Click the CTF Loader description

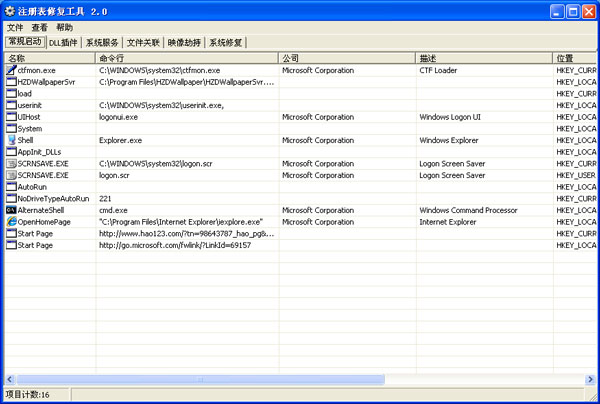click(x=438, y=70)
